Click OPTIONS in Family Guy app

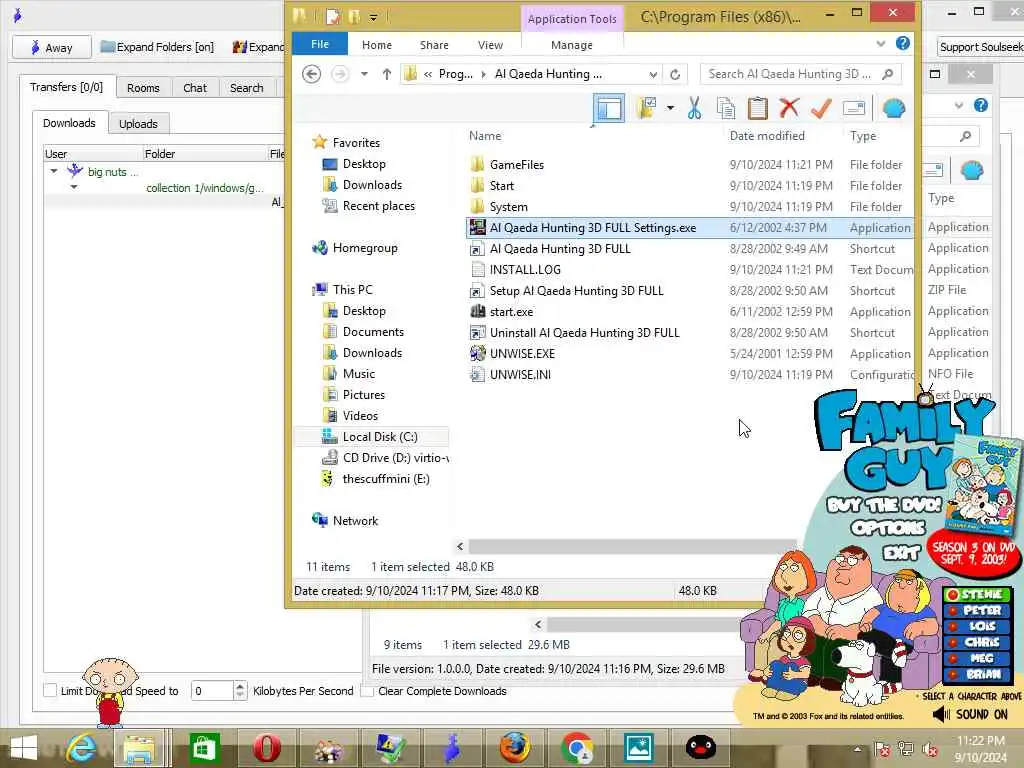click(x=888, y=528)
